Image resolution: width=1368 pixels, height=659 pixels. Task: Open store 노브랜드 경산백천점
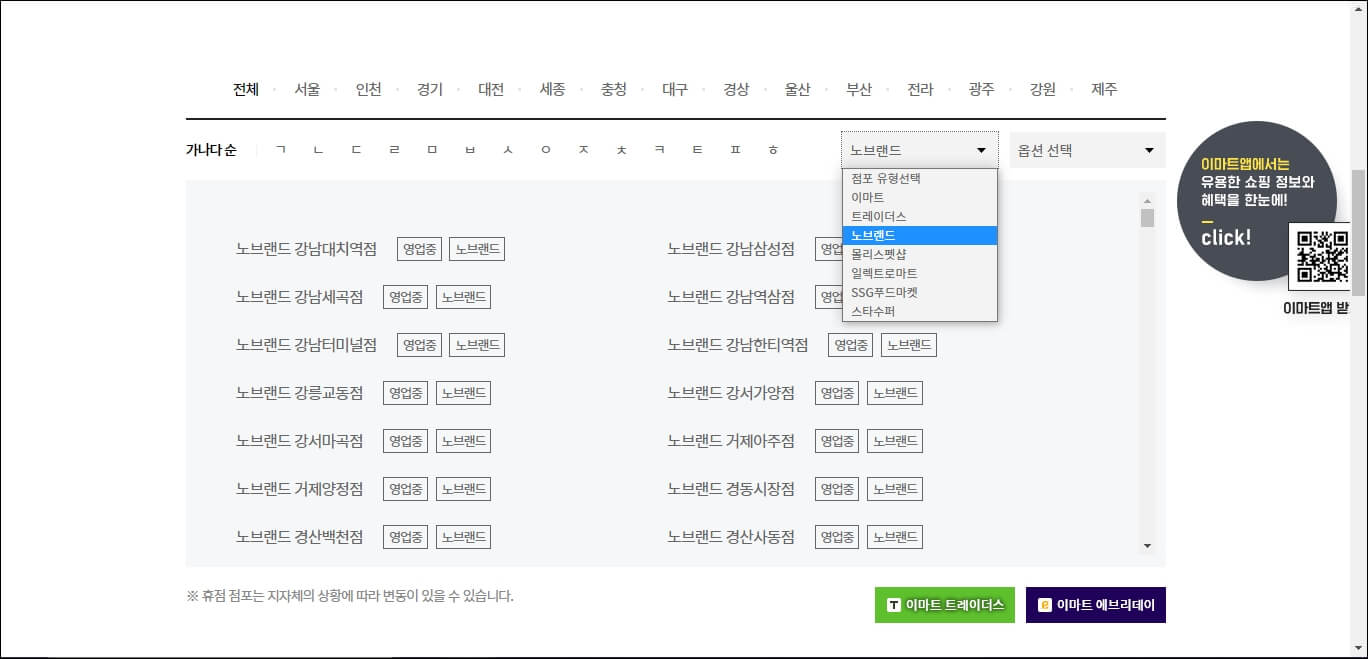tap(299, 537)
